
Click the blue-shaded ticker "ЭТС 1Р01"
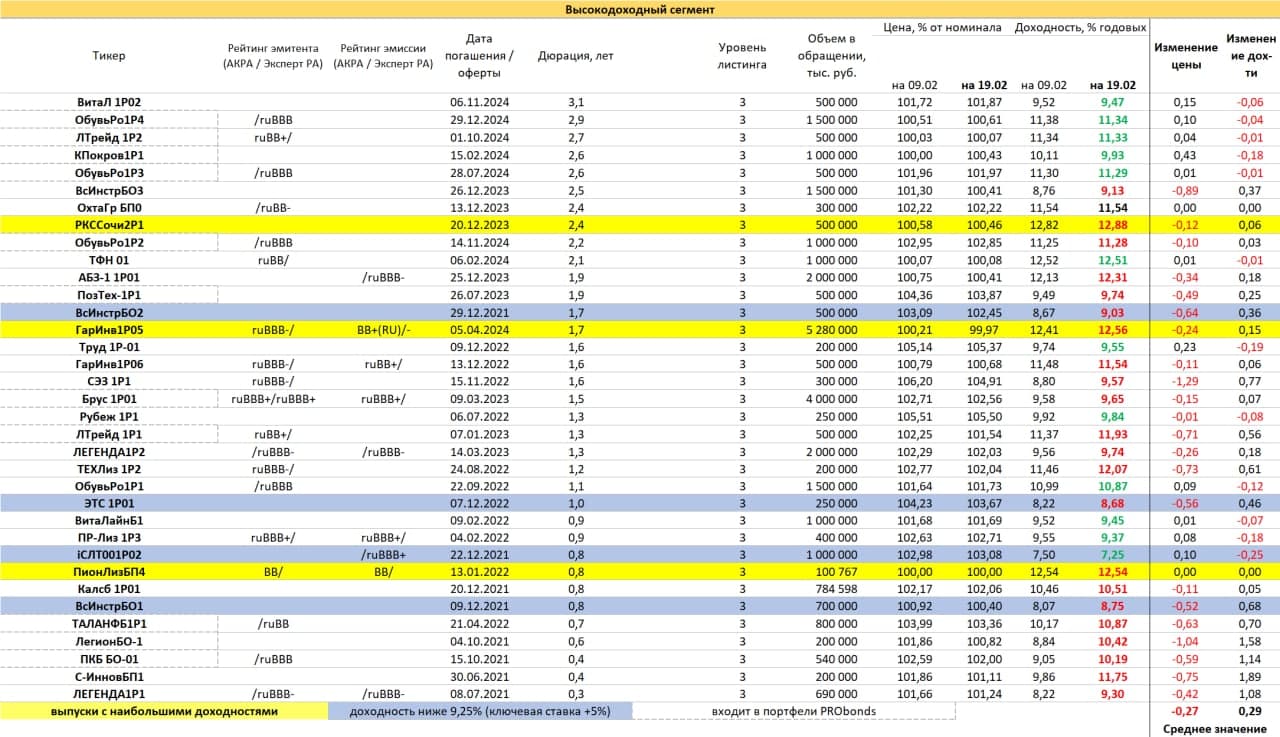109,503
